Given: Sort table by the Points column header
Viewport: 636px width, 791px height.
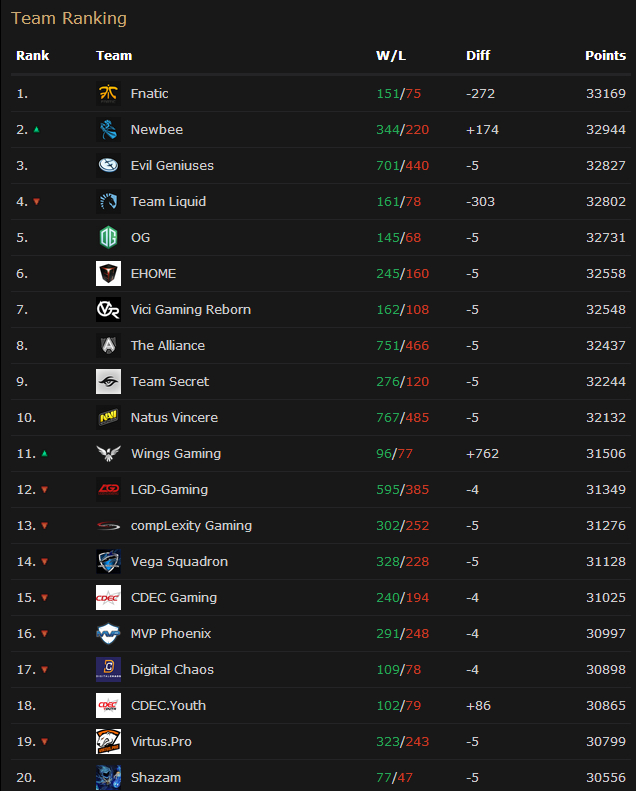Looking at the screenshot, I should (x=605, y=56).
